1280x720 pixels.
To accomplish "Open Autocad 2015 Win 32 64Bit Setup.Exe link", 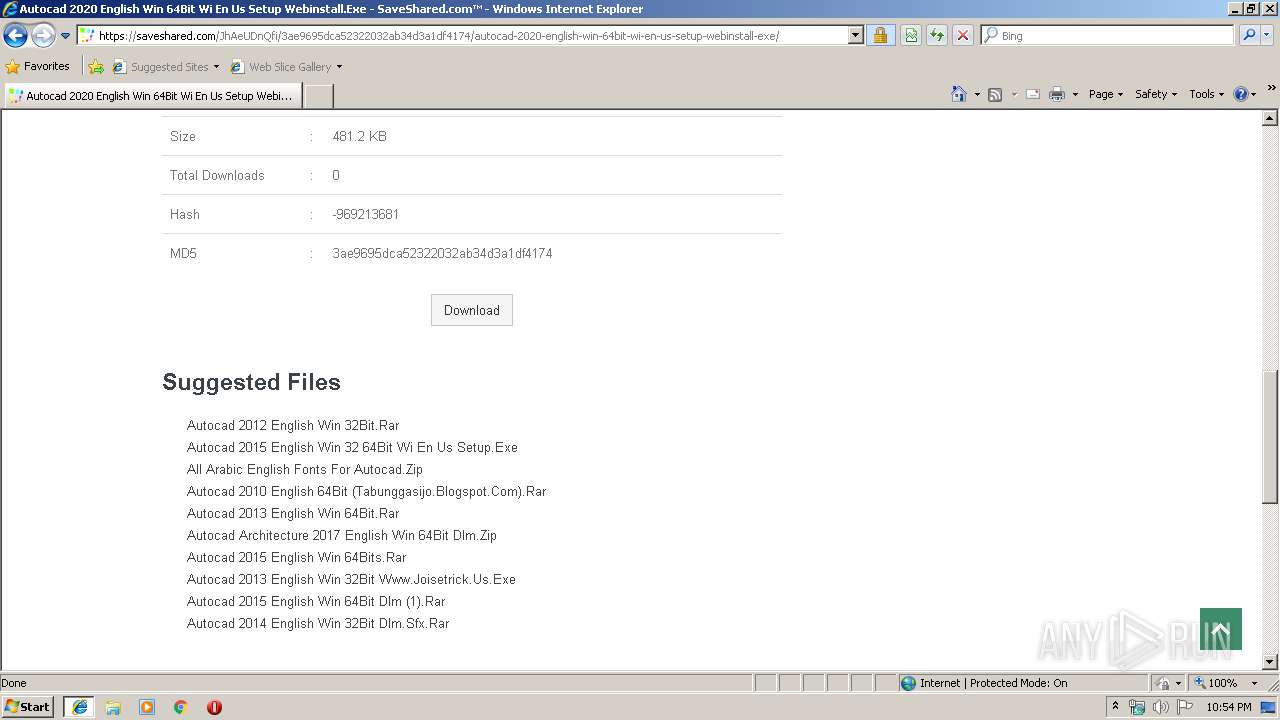I will point(352,447).
